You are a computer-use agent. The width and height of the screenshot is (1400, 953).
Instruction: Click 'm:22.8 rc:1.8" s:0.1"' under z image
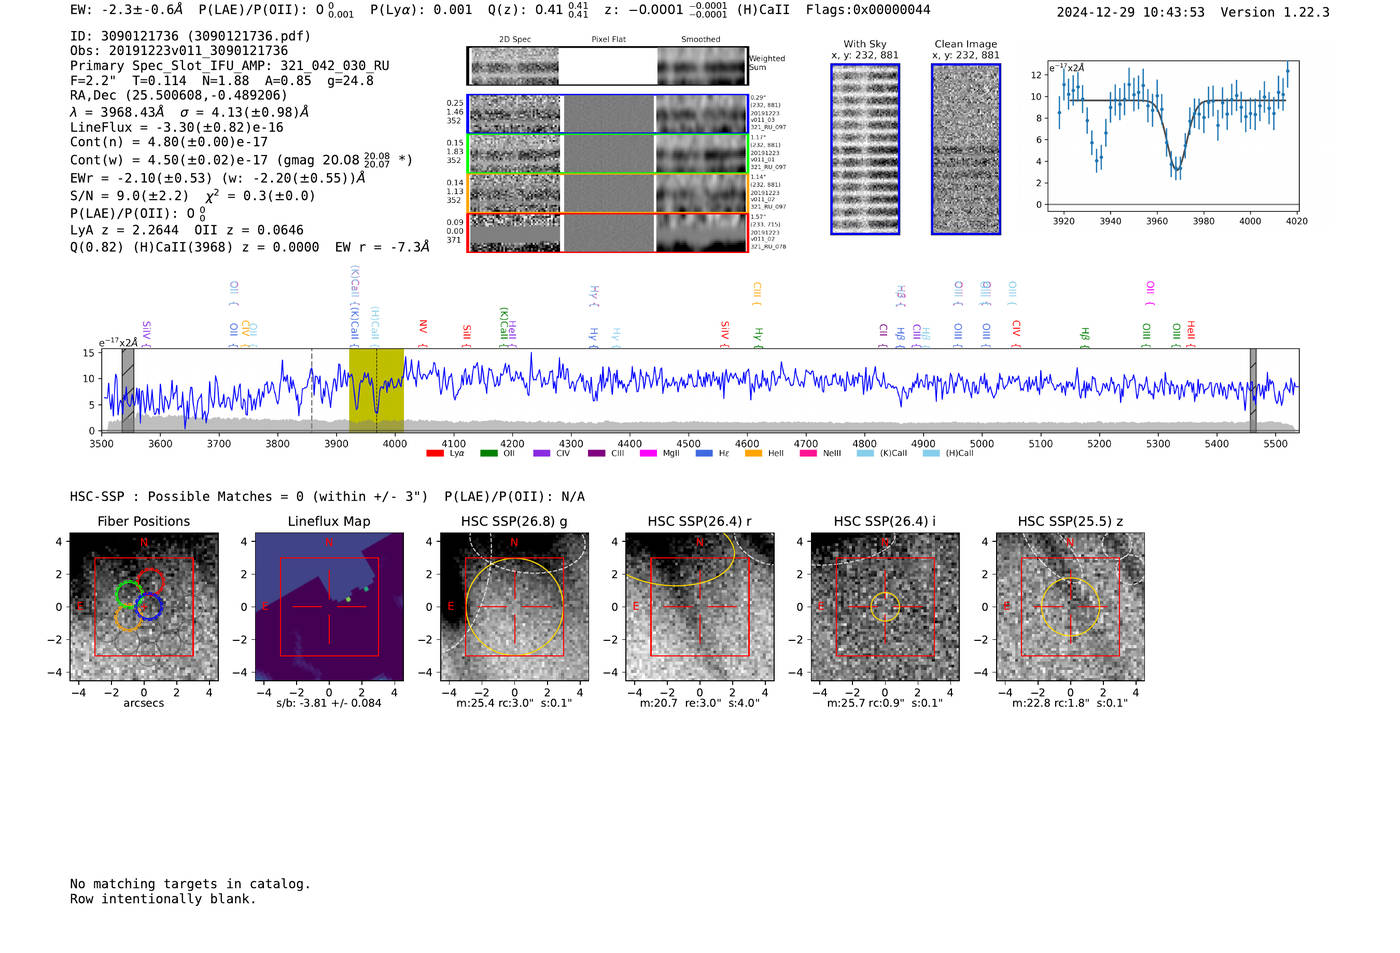pos(1070,703)
